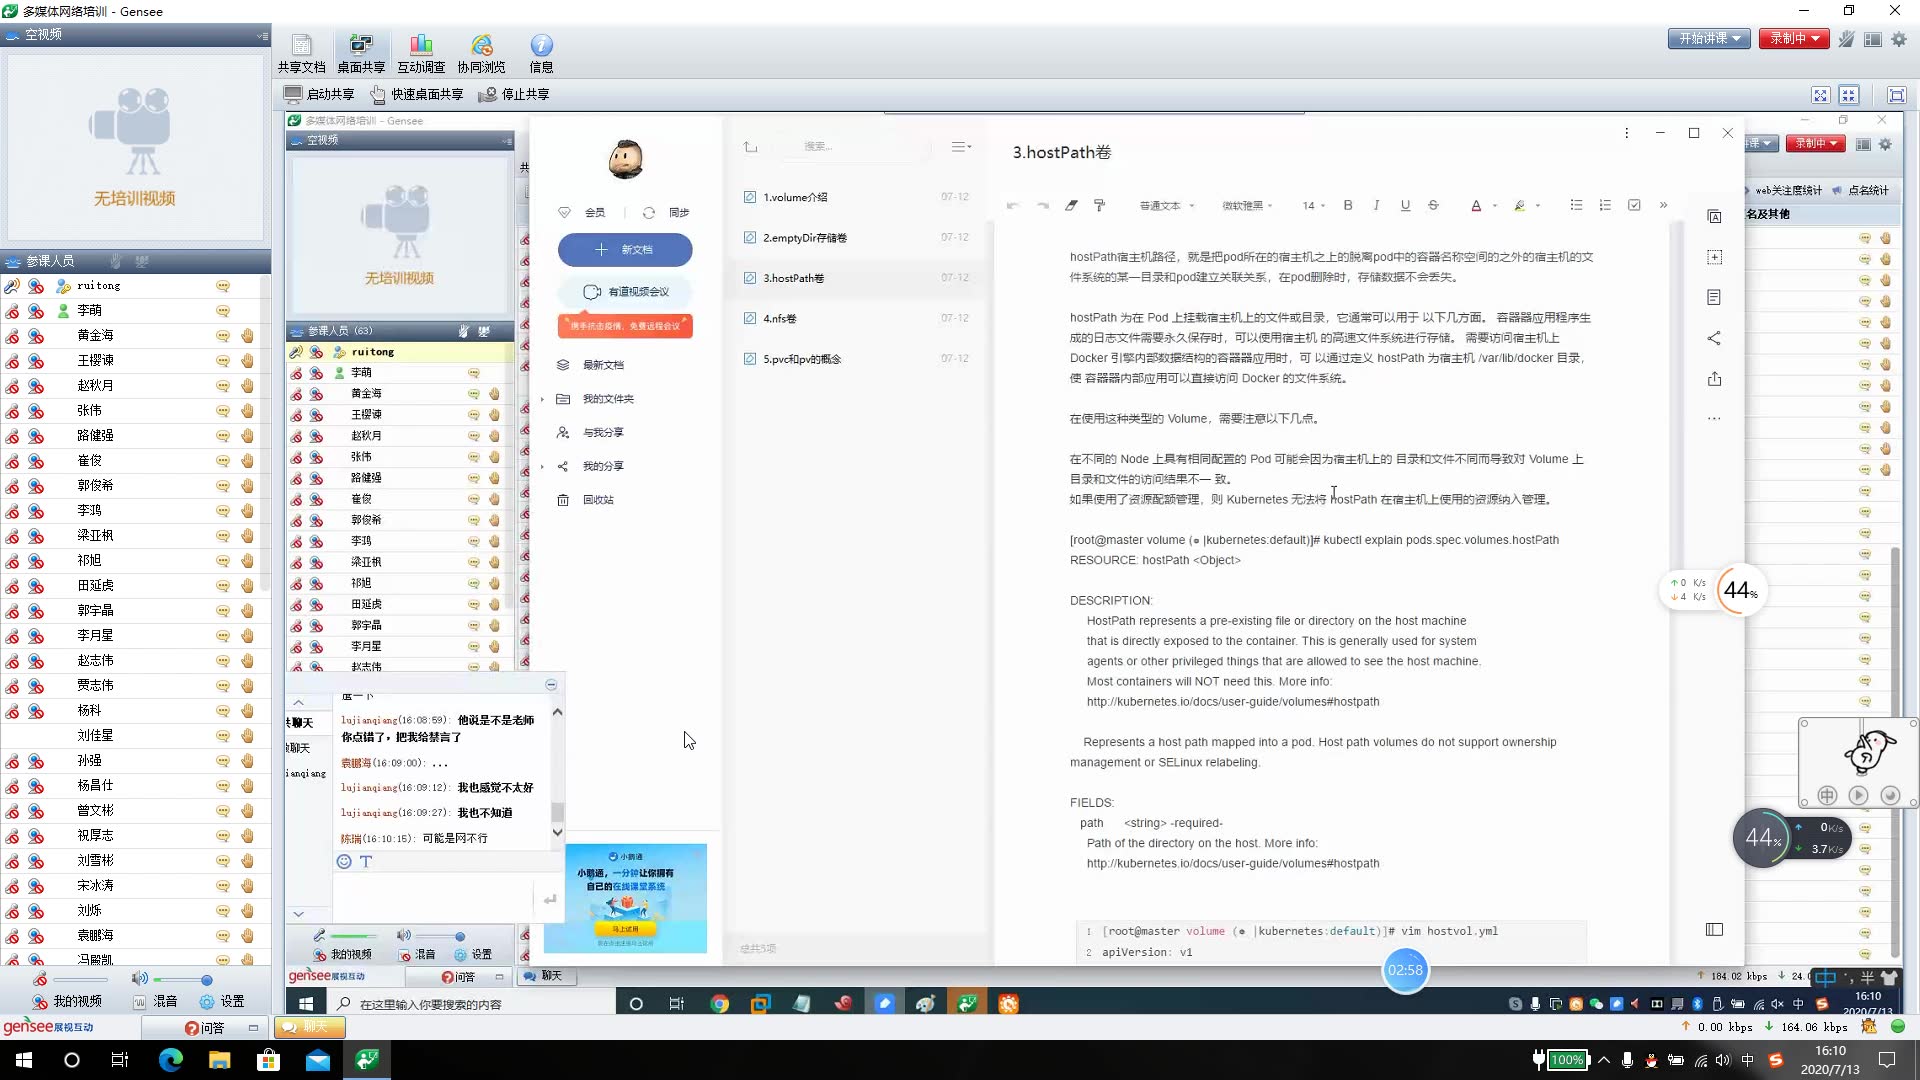
Task: Click the 开始讲课 button
Action: [x=1706, y=40]
